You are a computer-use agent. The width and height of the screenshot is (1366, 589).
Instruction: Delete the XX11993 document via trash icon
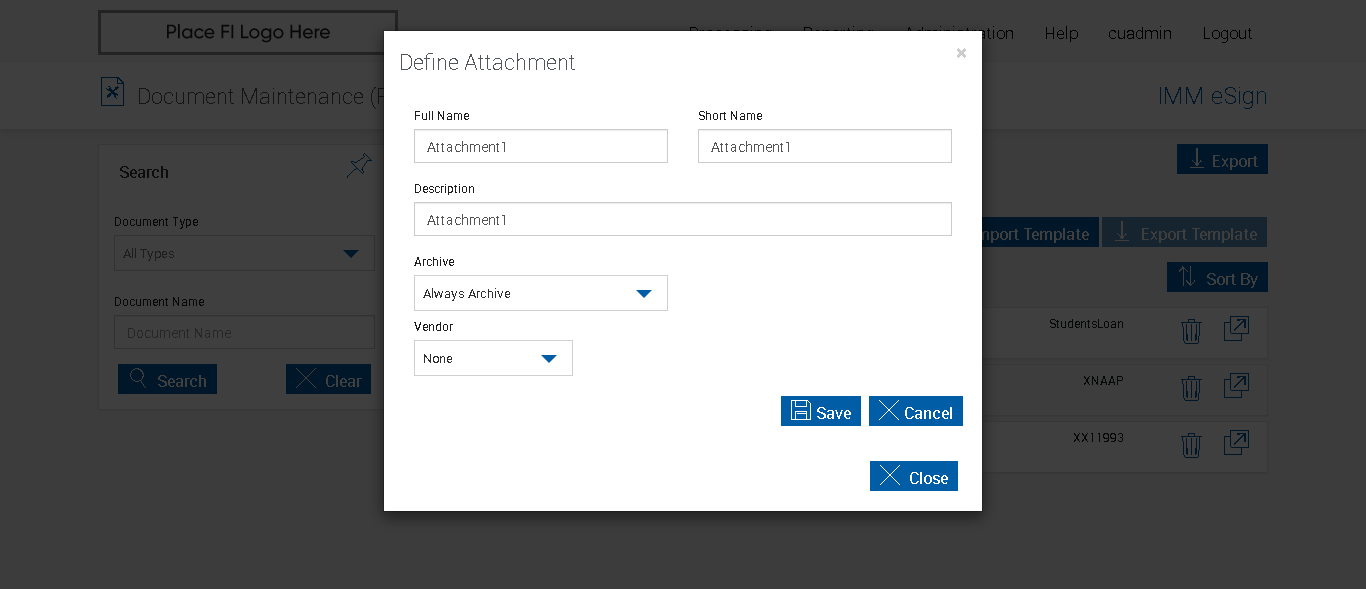point(1190,445)
